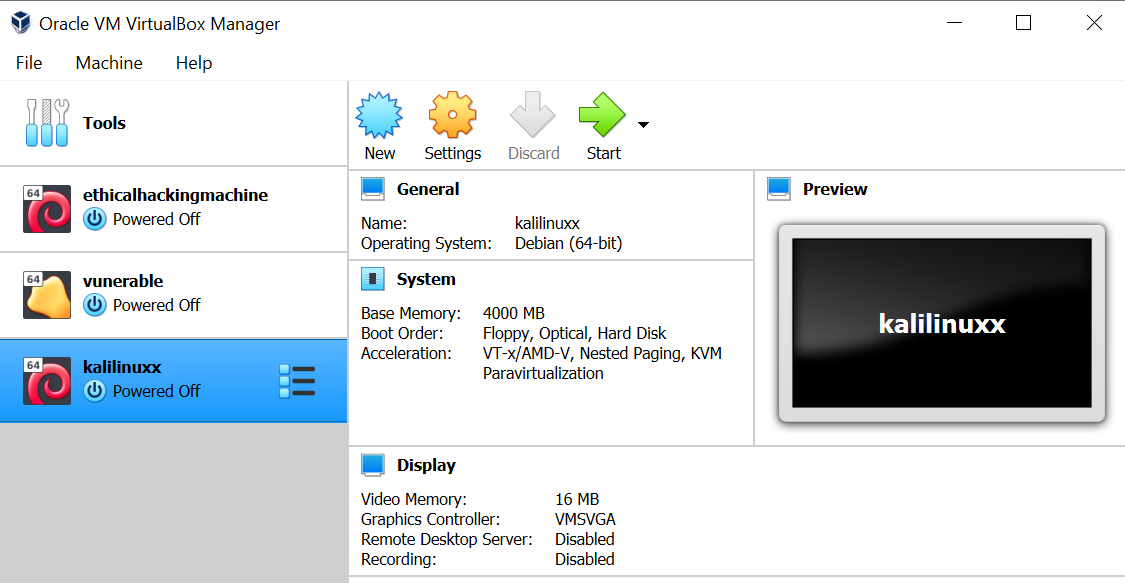Maximize the VirtualBox Manager window
1125x583 pixels.
[x=1023, y=23]
